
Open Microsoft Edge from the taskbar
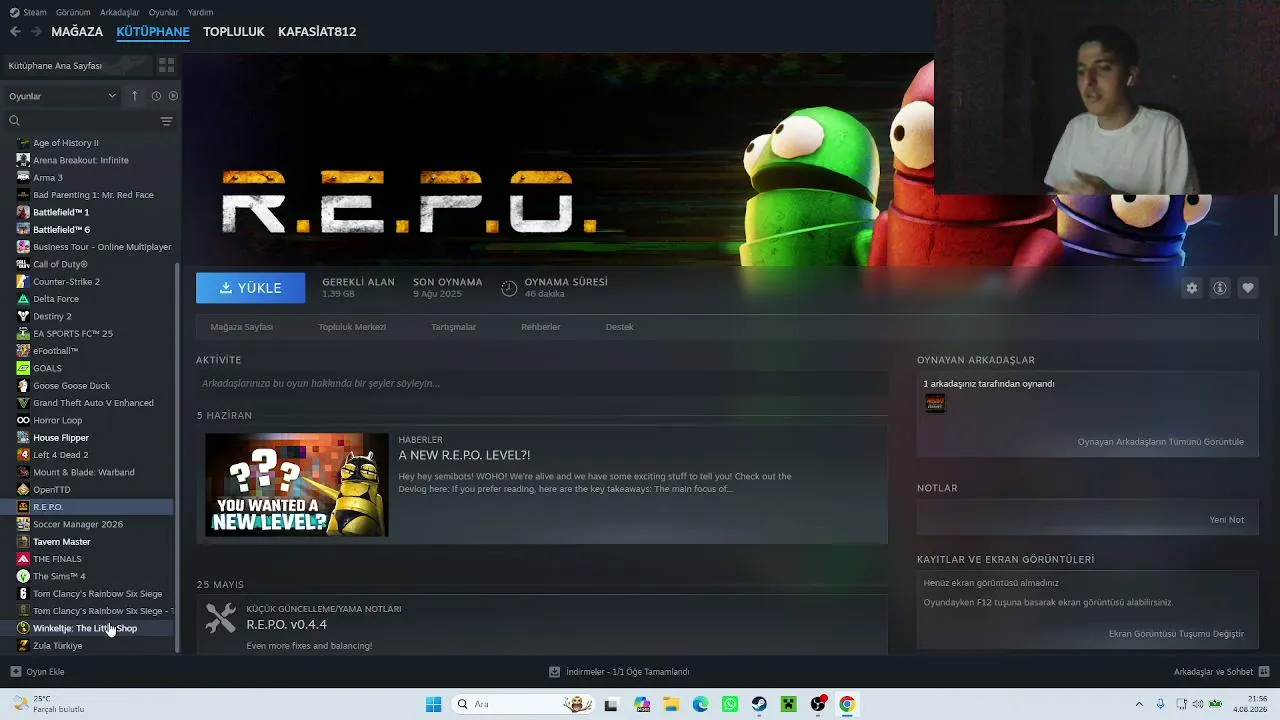click(x=700, y=704)
